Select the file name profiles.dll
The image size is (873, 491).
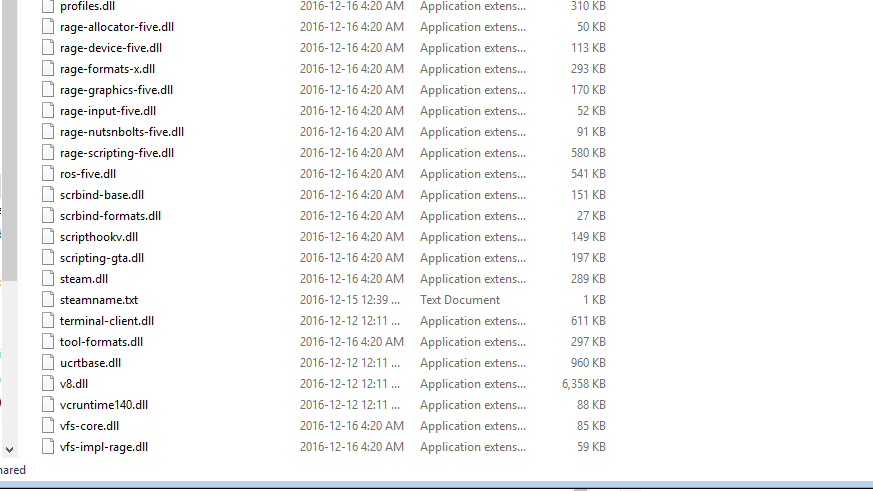tap(87, 6)
